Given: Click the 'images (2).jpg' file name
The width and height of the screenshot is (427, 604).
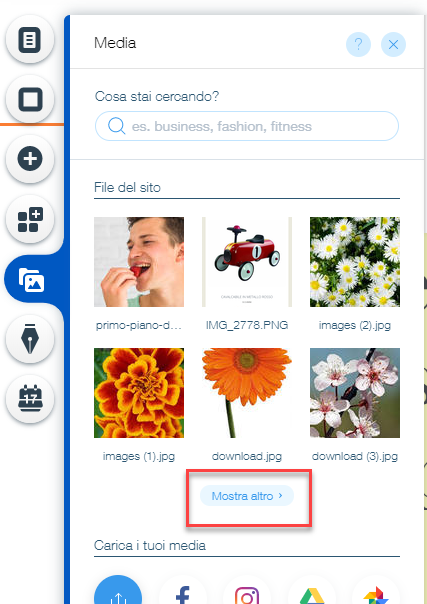Looking at the screenshot, I should click(x=355, y=325).
